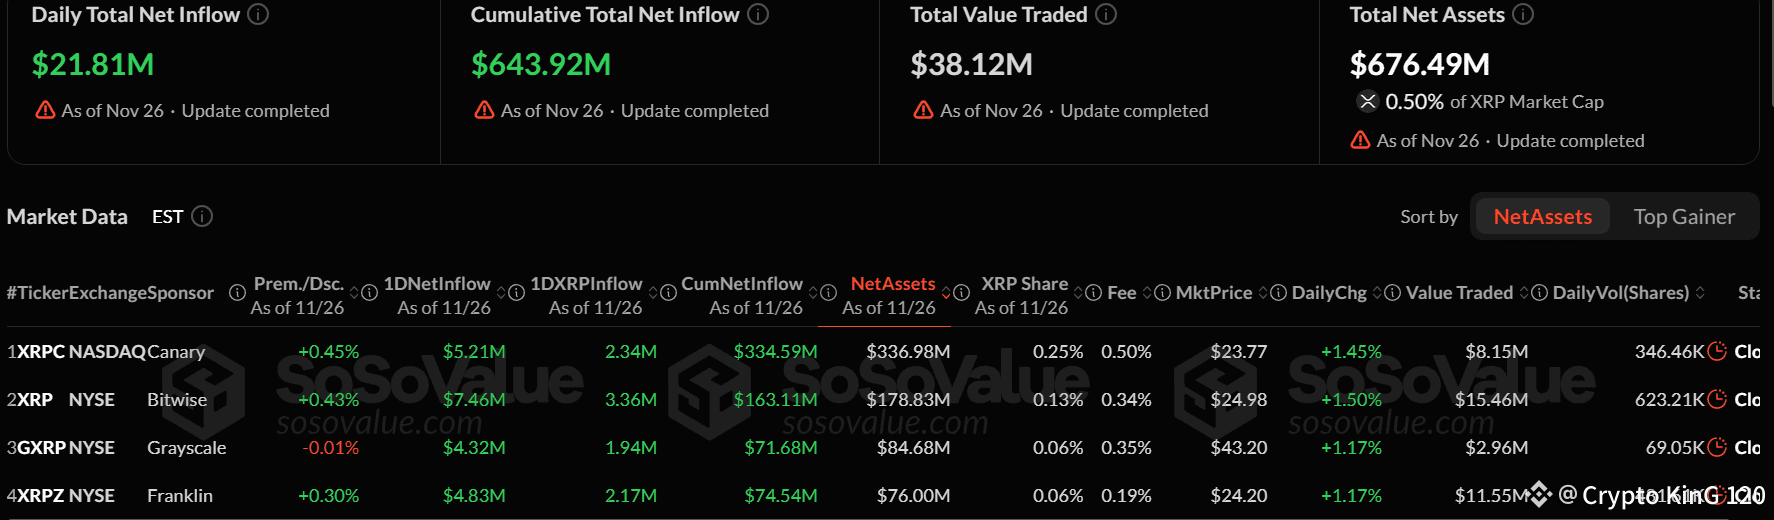This screenshot has height=520, width=1774.
Task: Click info icon beside TickerExchangeSponsor header
Action: click(237, 293)
